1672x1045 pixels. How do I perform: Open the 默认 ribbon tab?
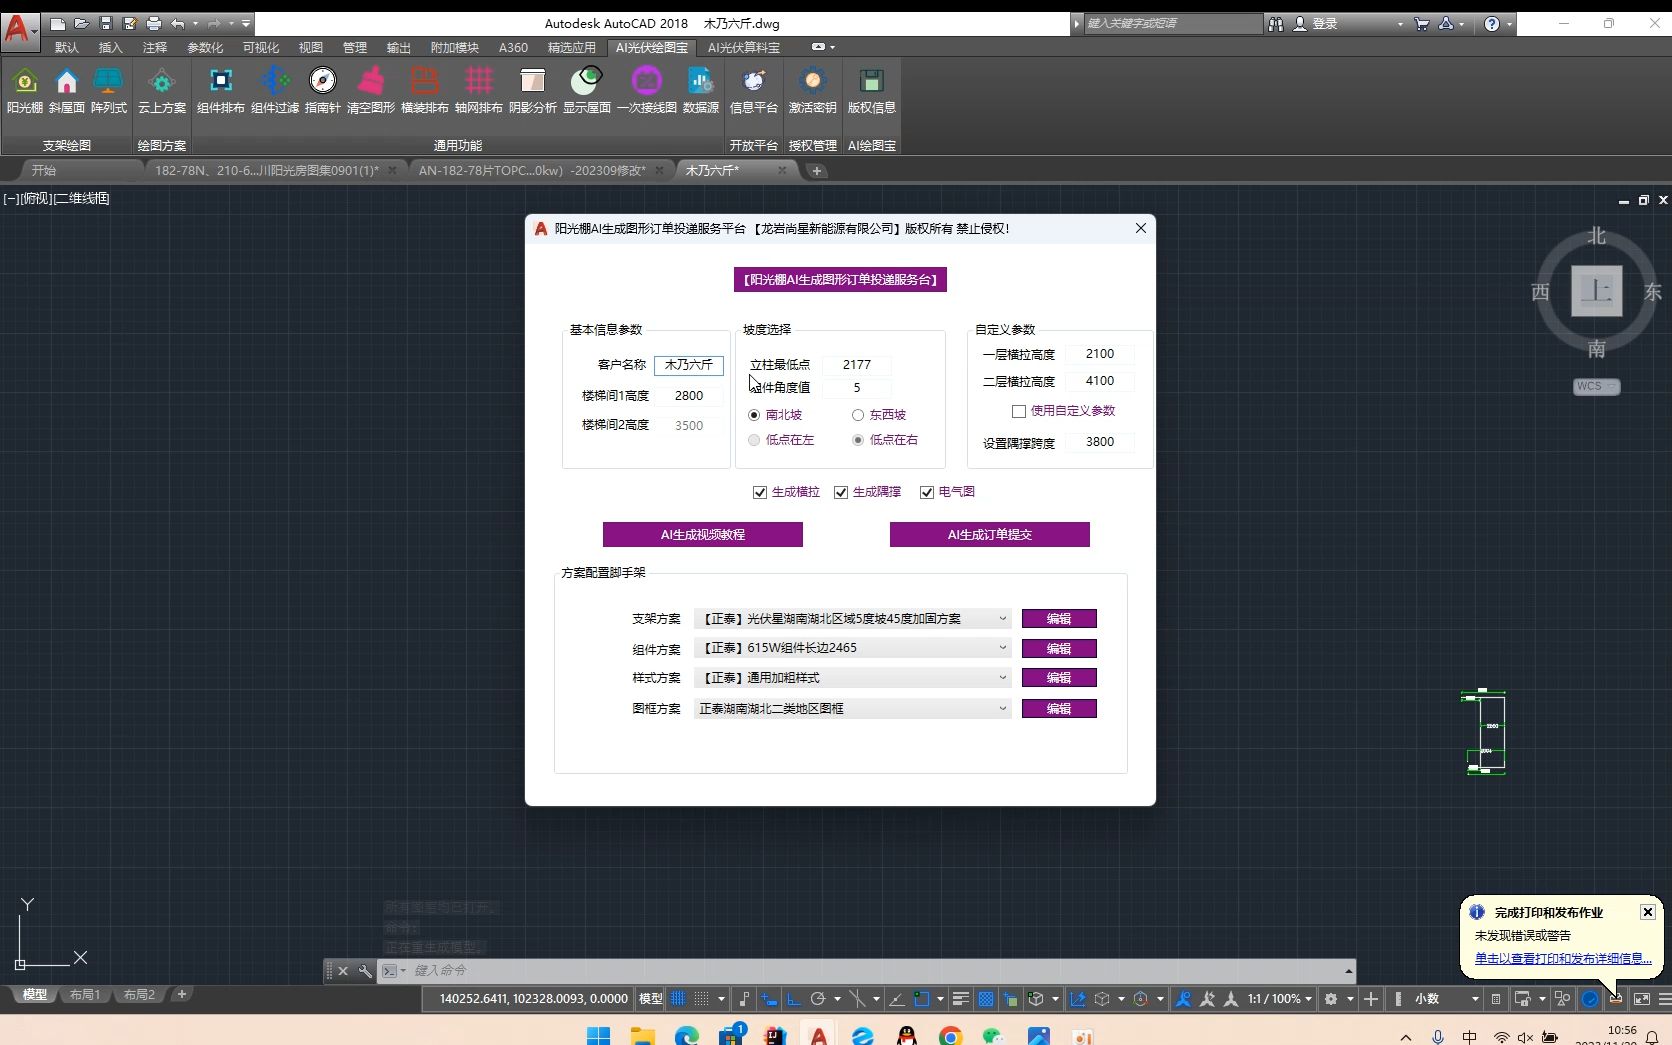[67, 47]
